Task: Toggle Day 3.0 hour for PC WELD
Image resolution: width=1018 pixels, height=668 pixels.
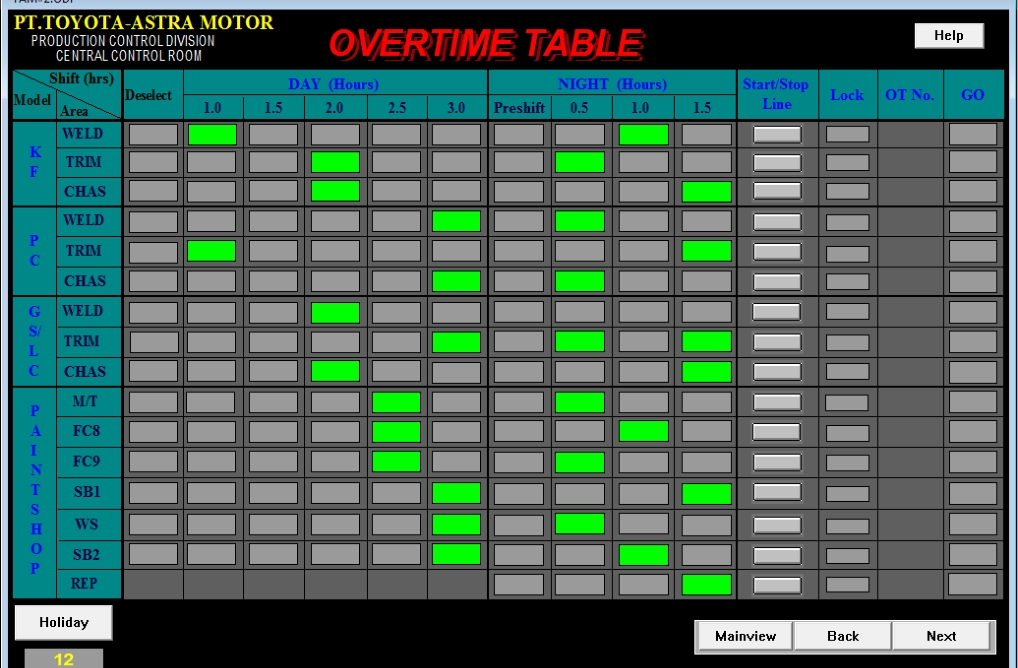Action: (456, 221)
